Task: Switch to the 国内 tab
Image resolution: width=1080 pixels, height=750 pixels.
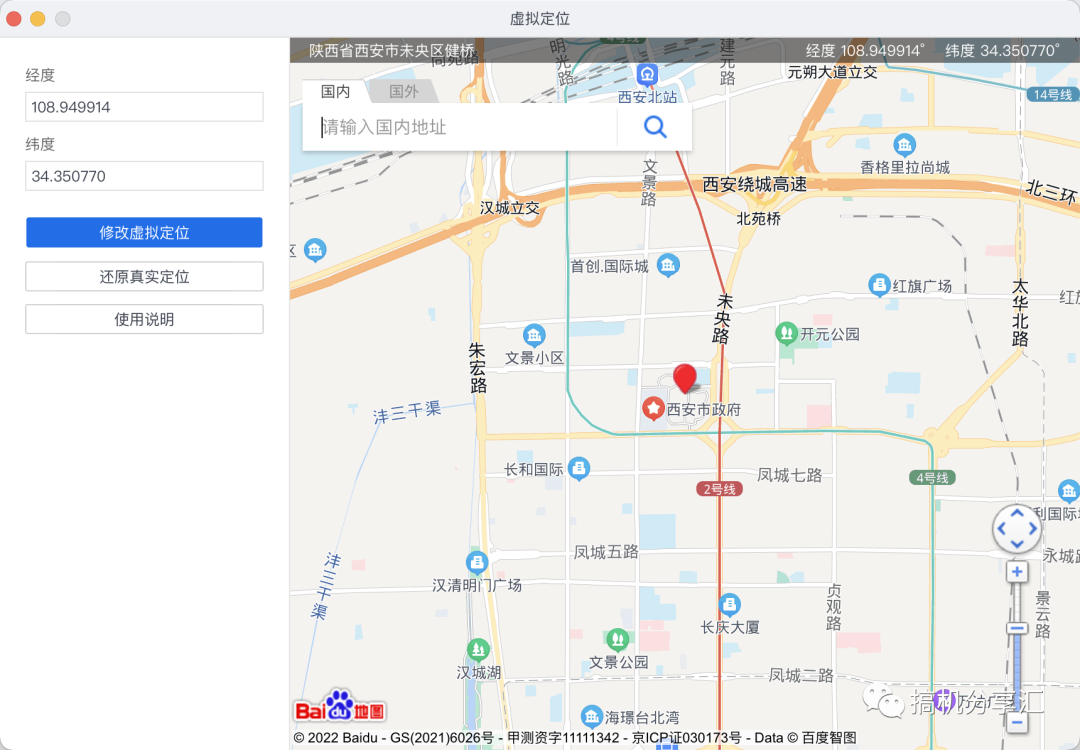Action: point(335,92)
